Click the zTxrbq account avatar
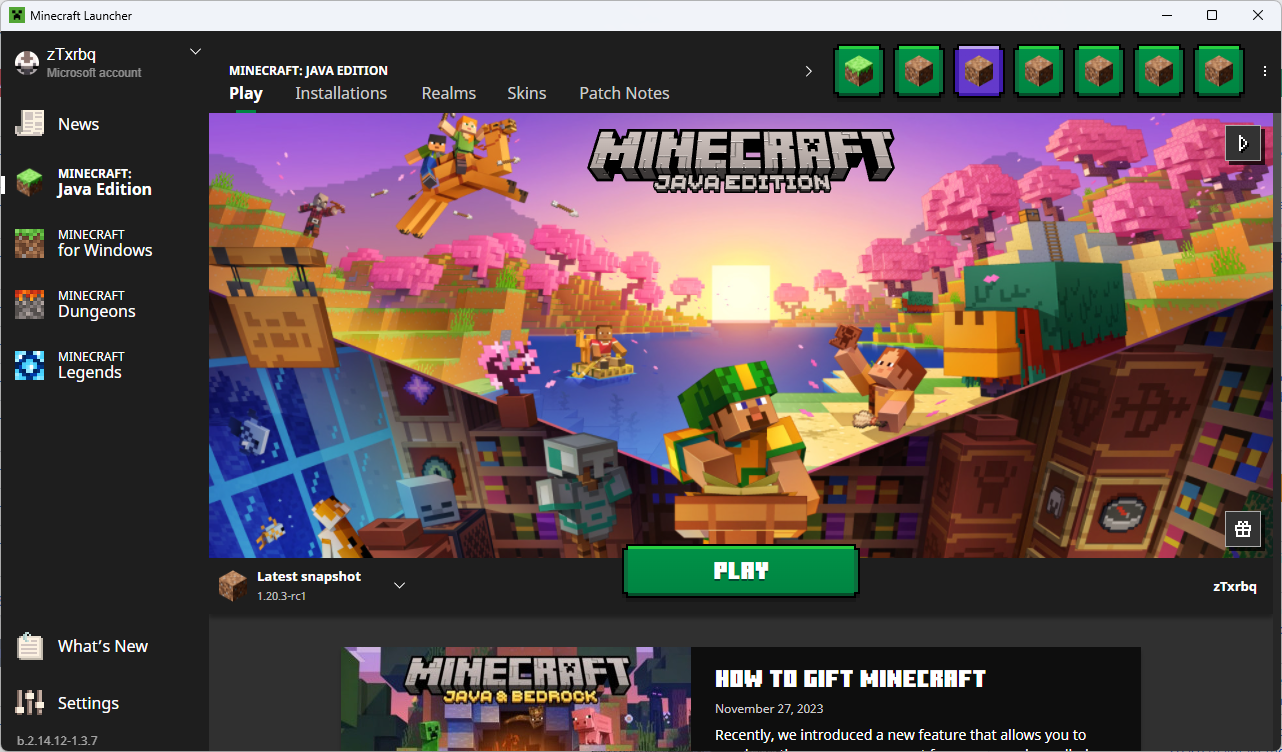 (x=27, y=62)
